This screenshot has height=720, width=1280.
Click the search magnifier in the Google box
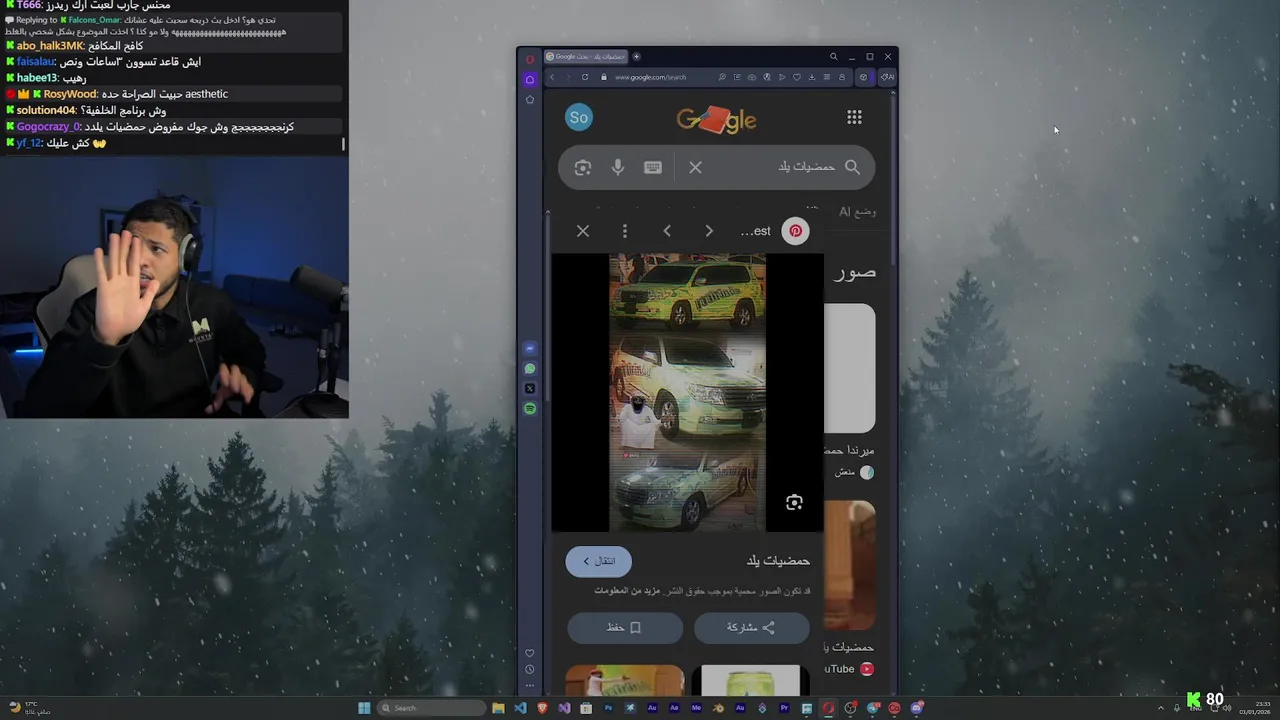coord(852,167)
